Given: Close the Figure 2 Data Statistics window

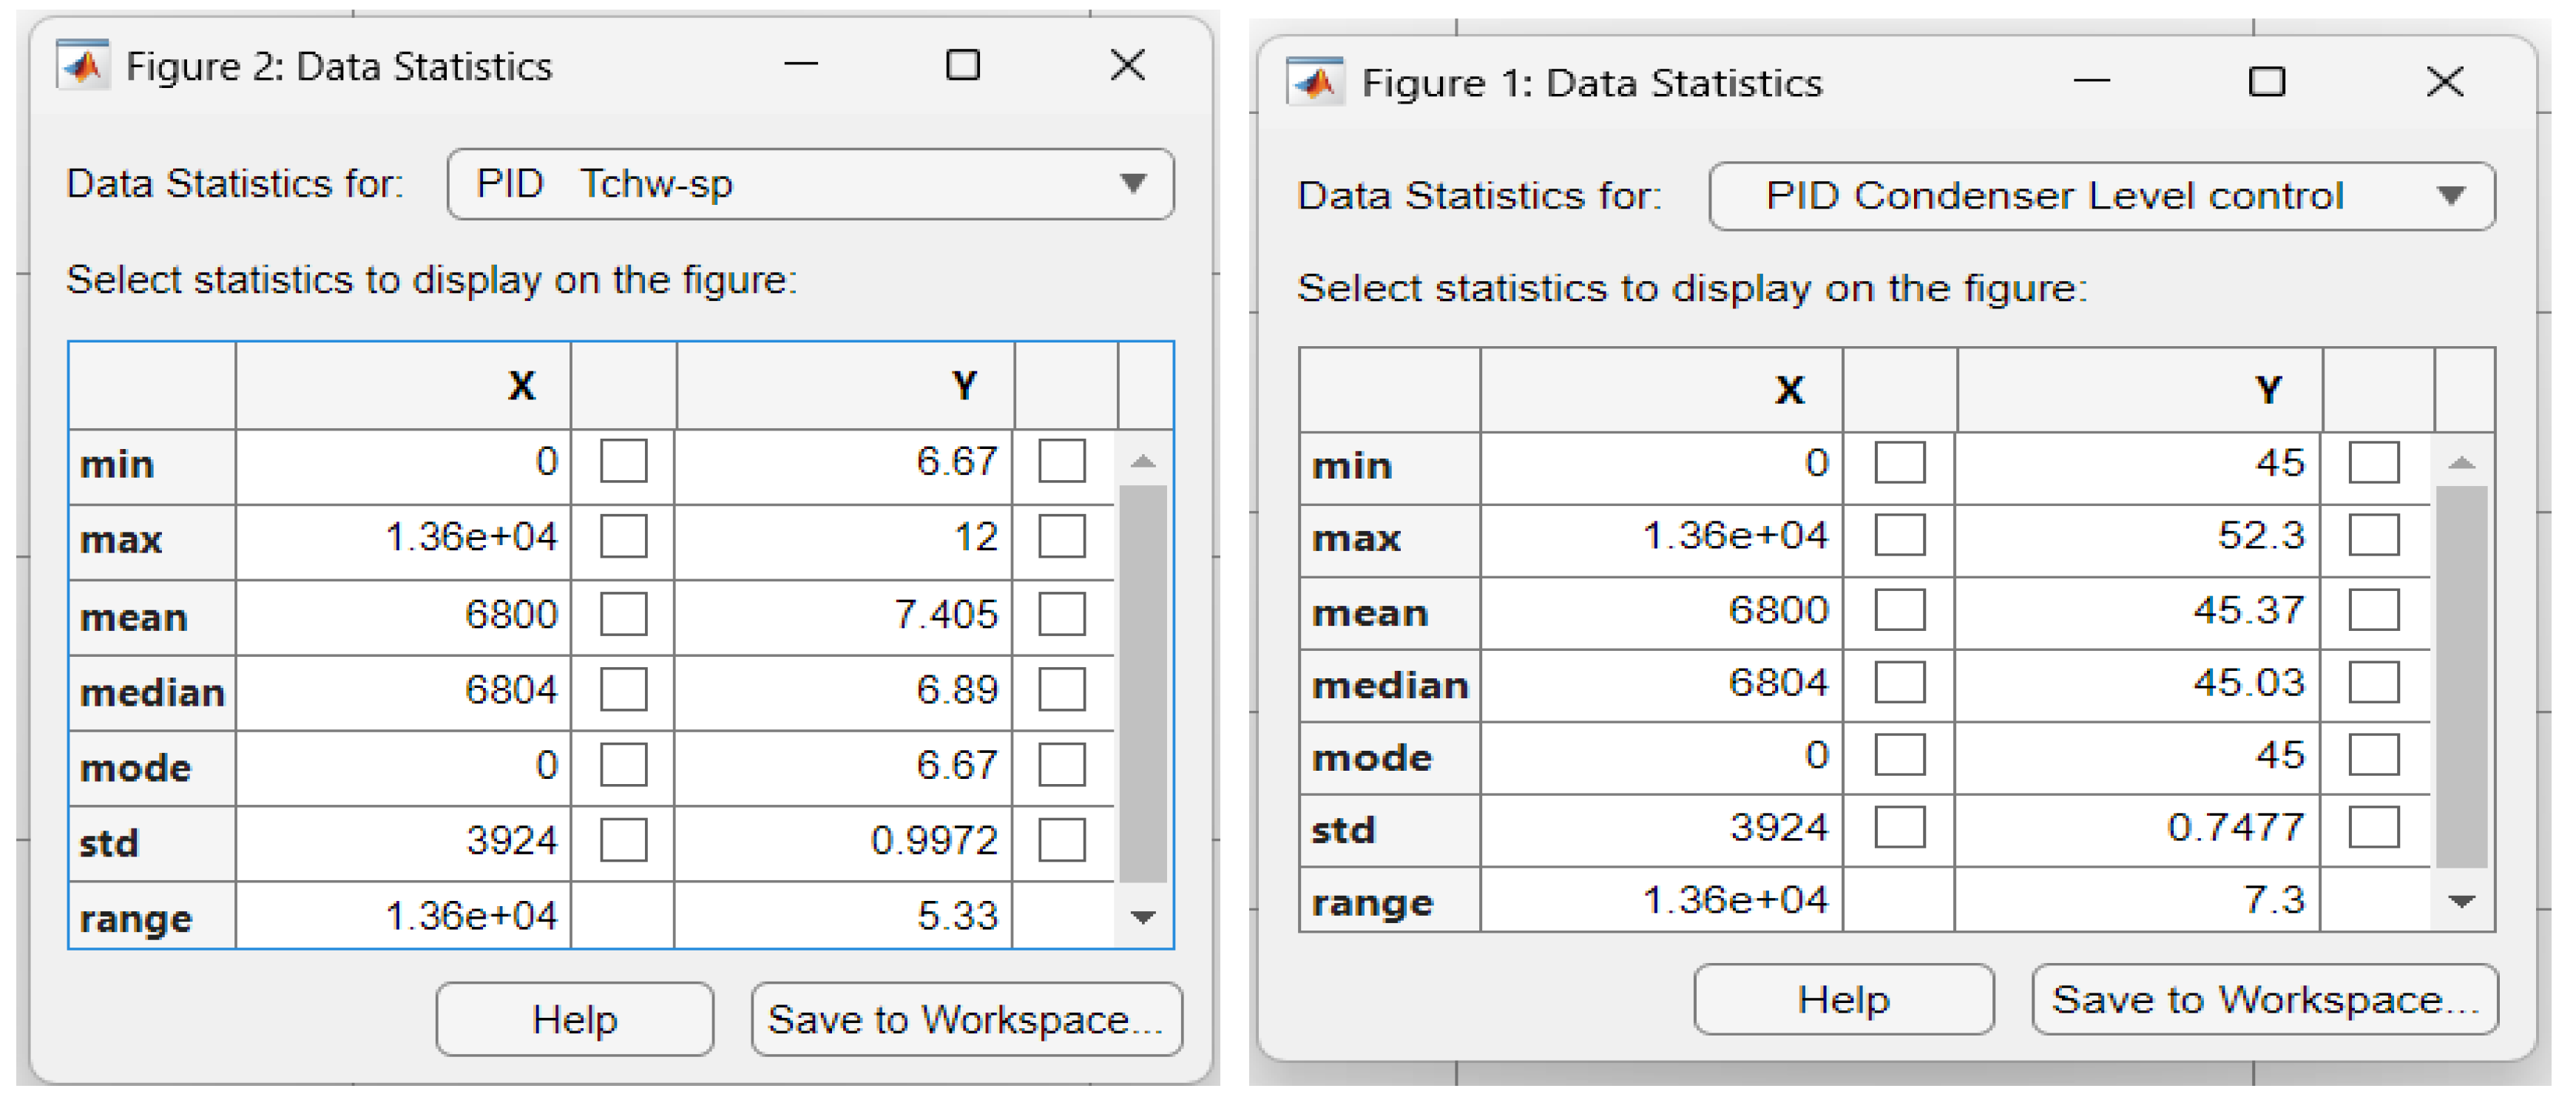Looking at the screenshot, I should [1127, 65].
